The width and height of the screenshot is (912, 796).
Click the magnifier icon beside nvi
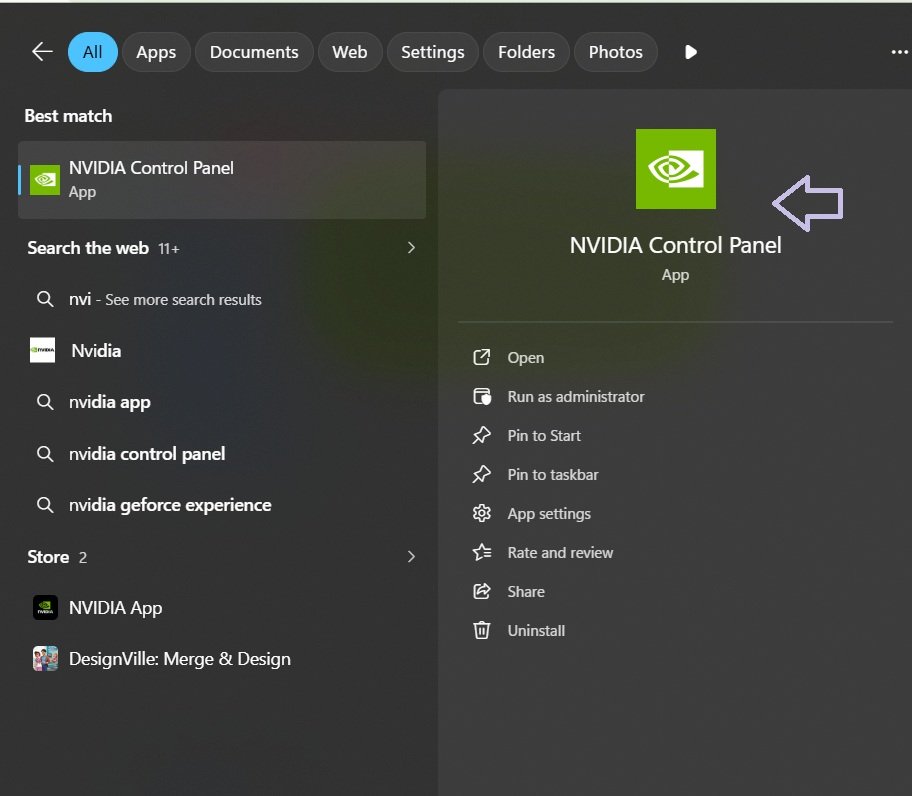pyautogui.click(x=45, y=299)
